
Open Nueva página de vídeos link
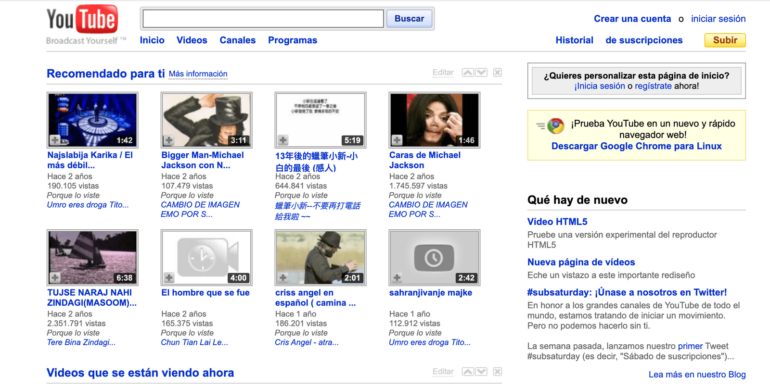pos(581,262)
